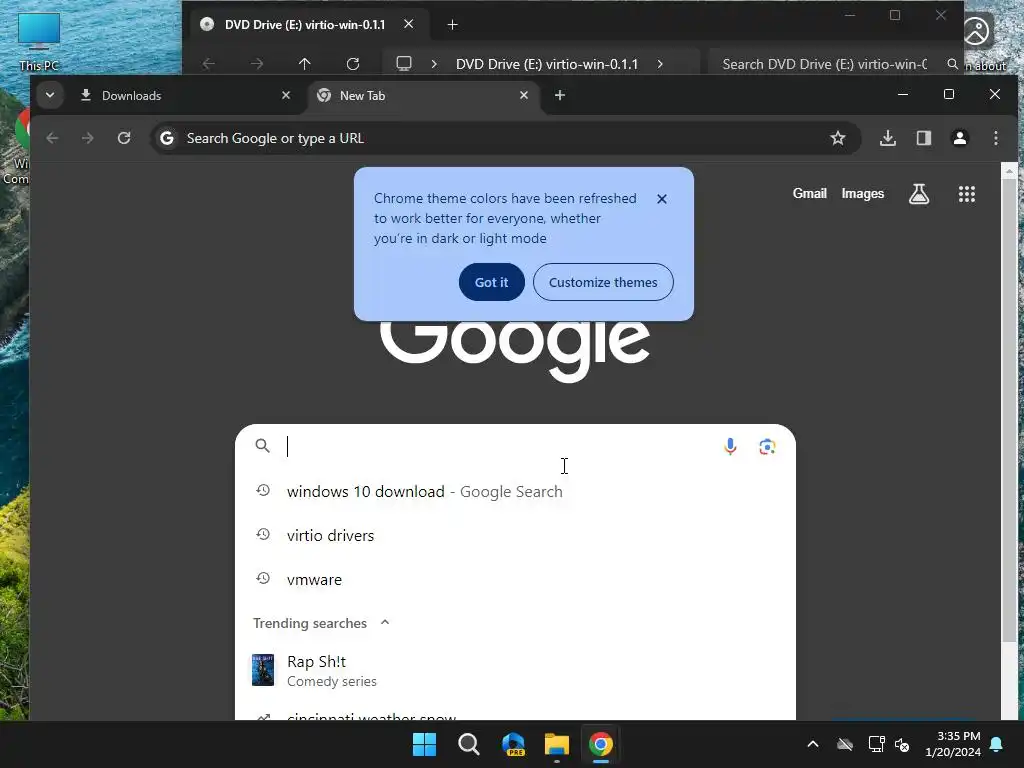Viewport: 1024px width, 768px height.
Task: Click the Rap Sh!t poster thumbnail
Action: click(263, 670)
